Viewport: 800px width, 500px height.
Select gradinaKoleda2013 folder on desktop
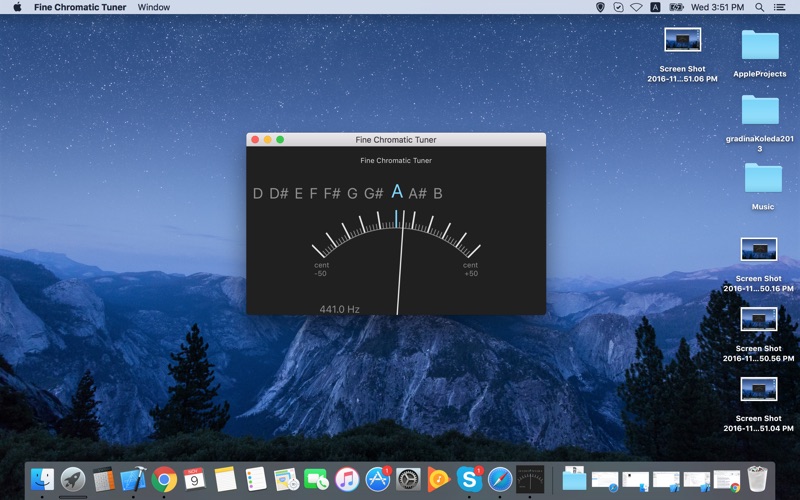(x=760, y=123)
